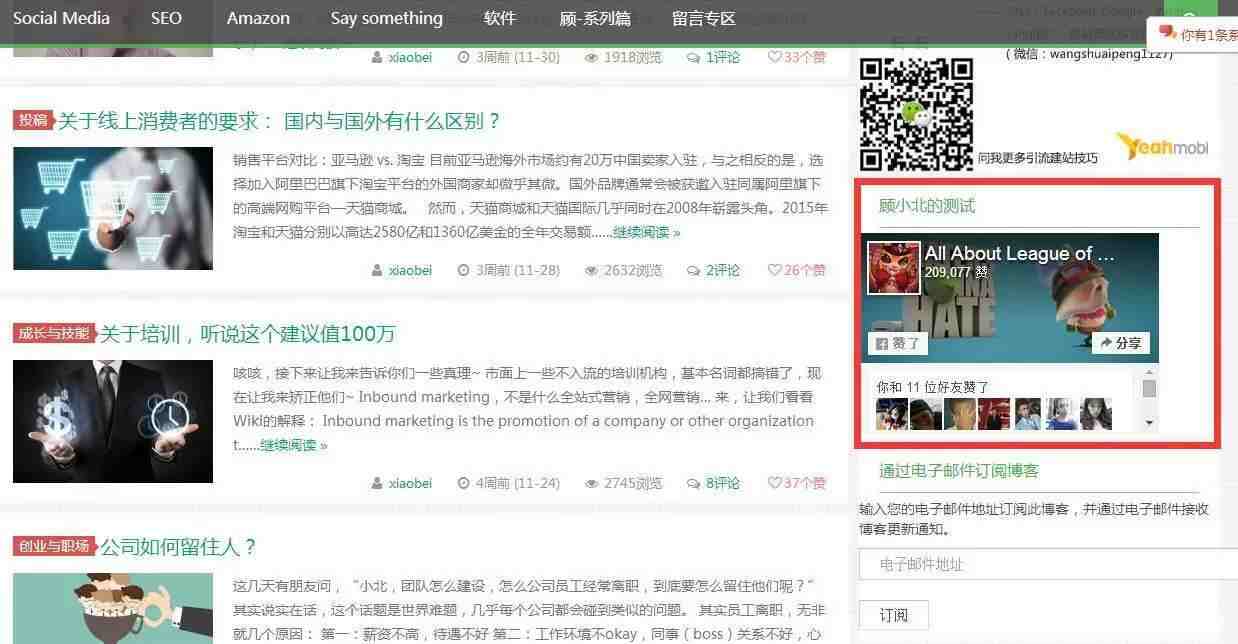Like the post with 26个赞
The image size is (1238, 644).
[796, 270]
